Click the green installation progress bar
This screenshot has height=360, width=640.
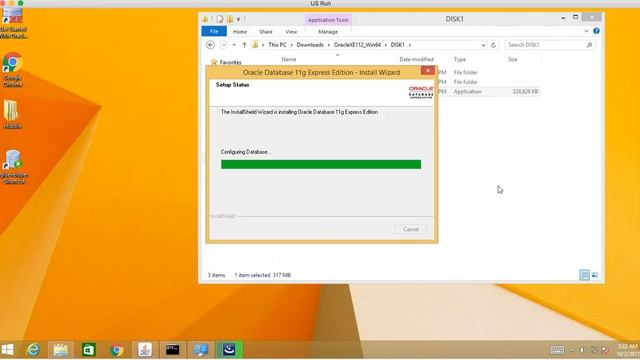[321, 164]
